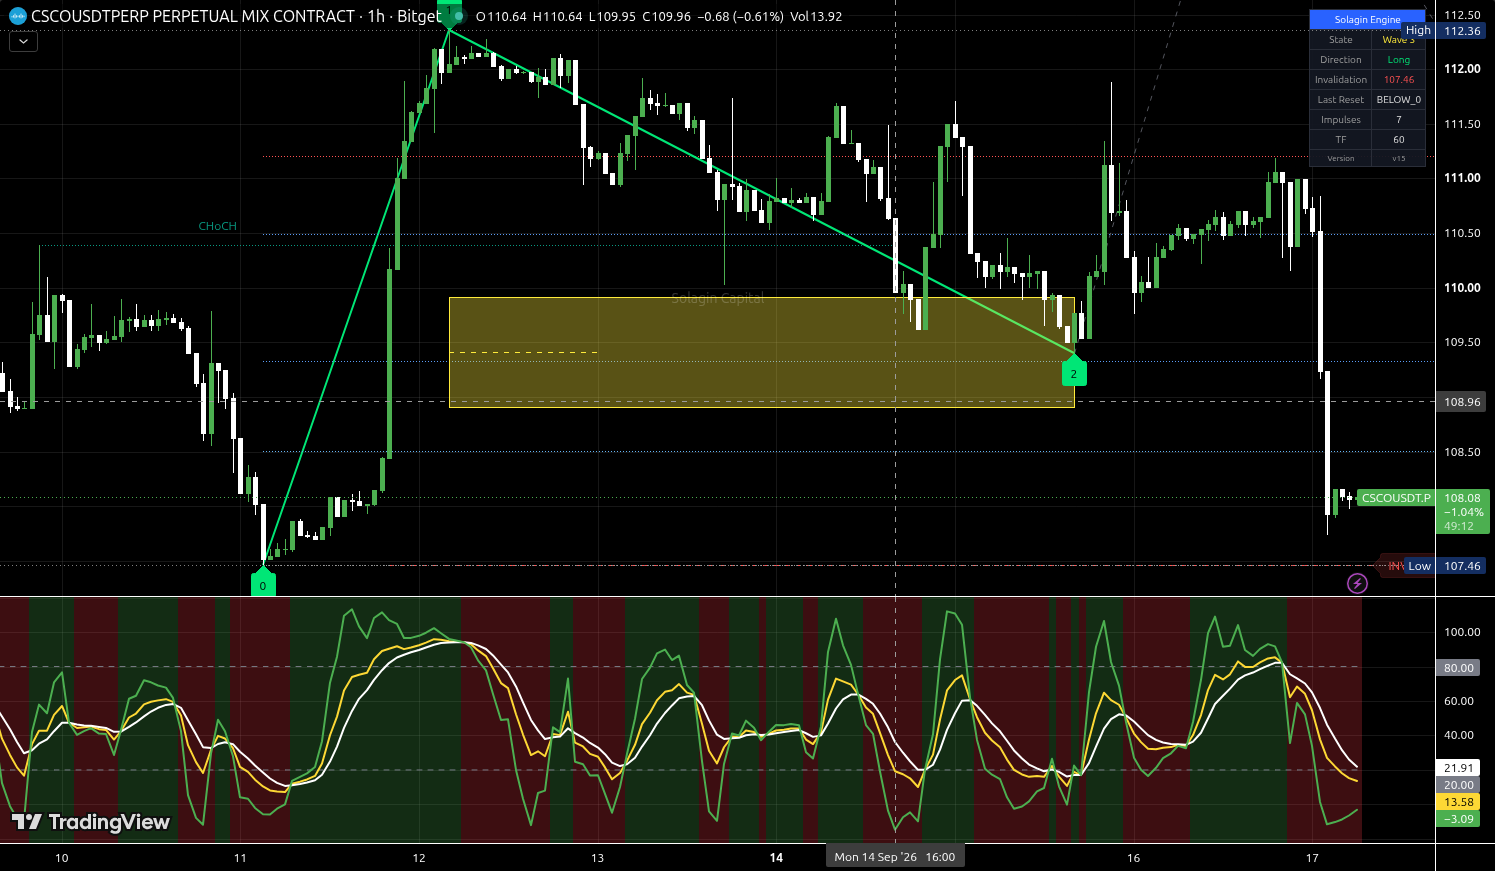Click the open value O110.64

[x=501, y=17]
